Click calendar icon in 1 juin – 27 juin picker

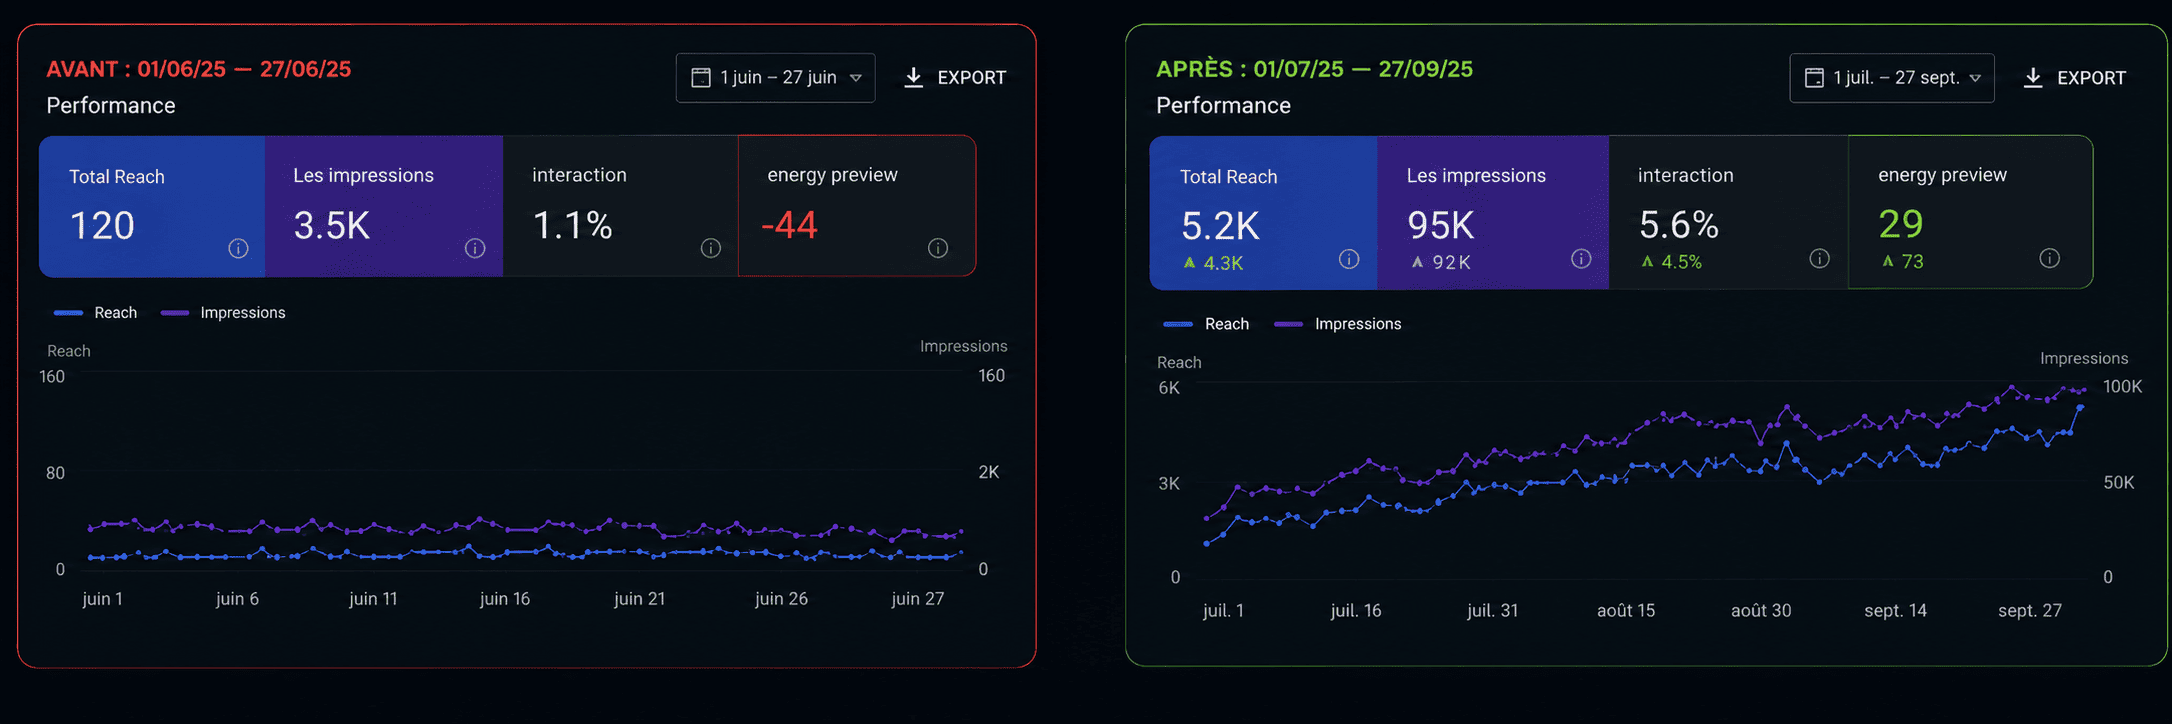[x=701, y=77]
